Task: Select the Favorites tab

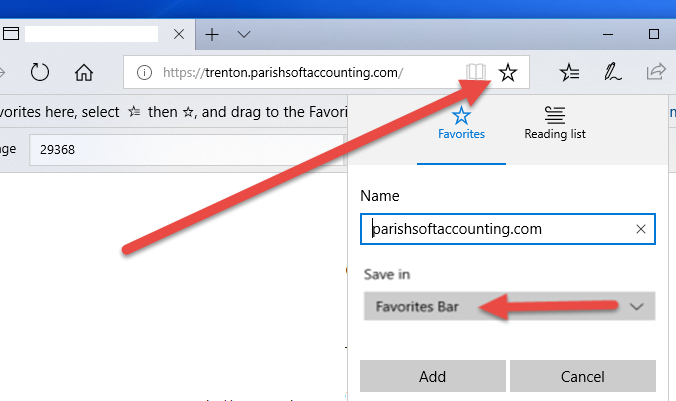Action: pos(461,123)
